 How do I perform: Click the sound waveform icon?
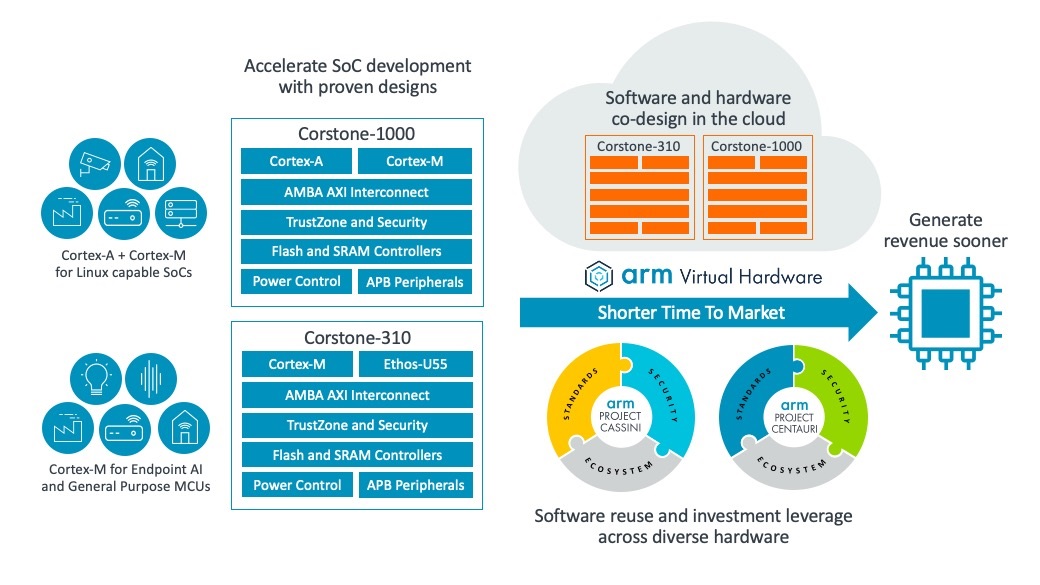click(x=151, y=379)
